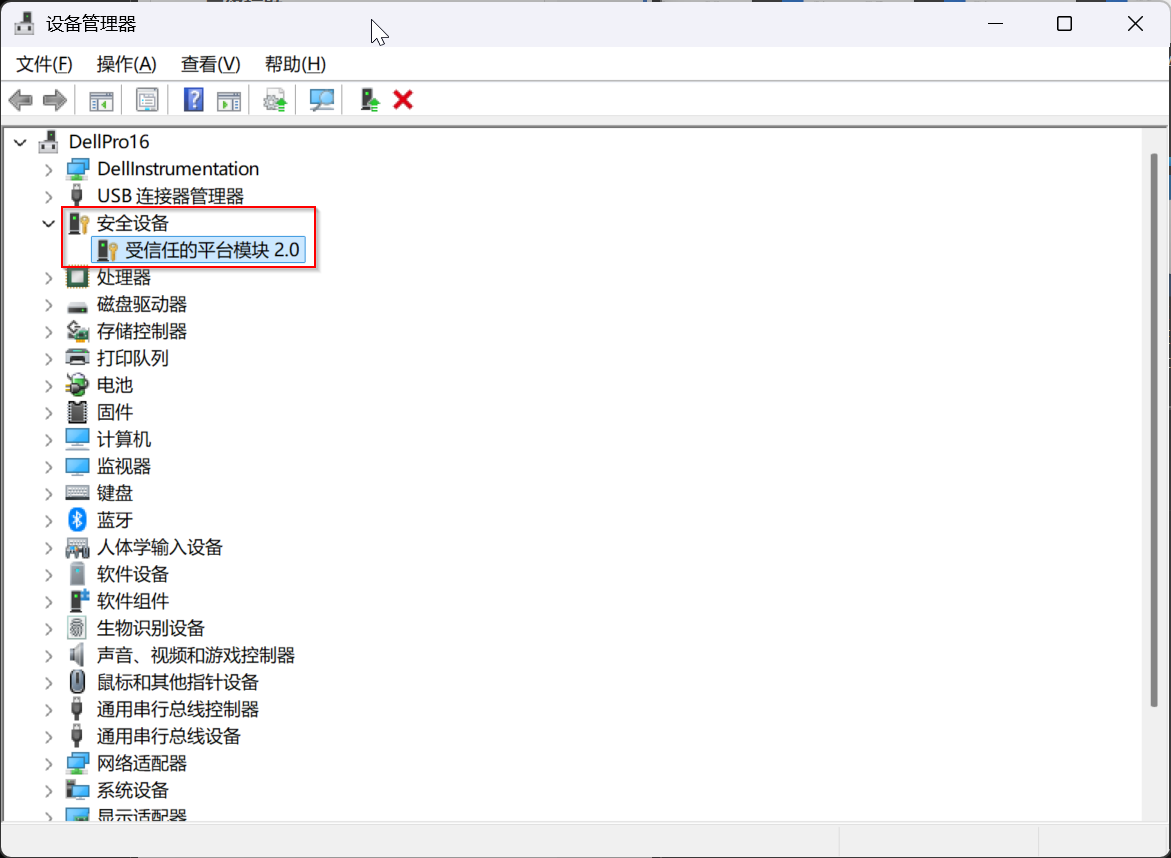Show the action pane via toolbar icon

(x=229, y=99)
